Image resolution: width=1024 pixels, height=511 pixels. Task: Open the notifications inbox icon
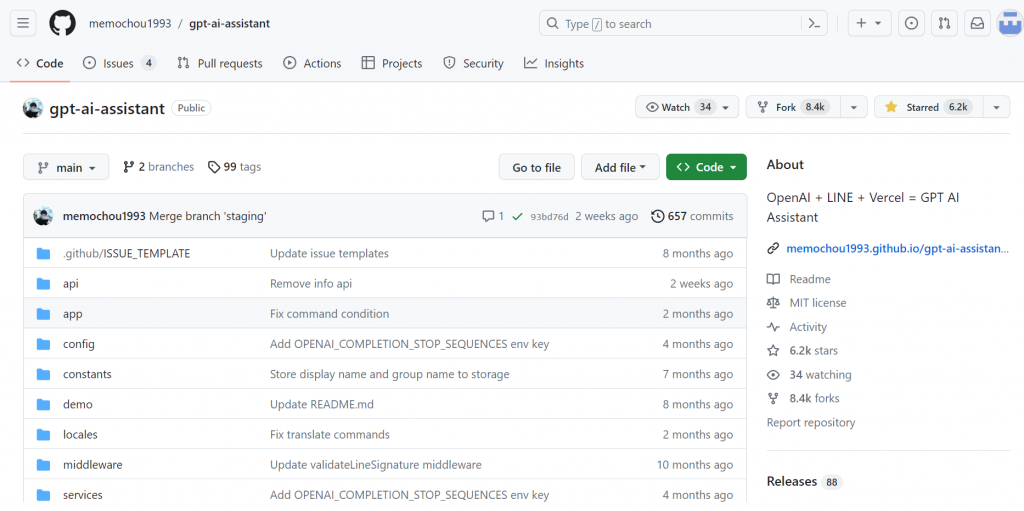pos(978,24)
